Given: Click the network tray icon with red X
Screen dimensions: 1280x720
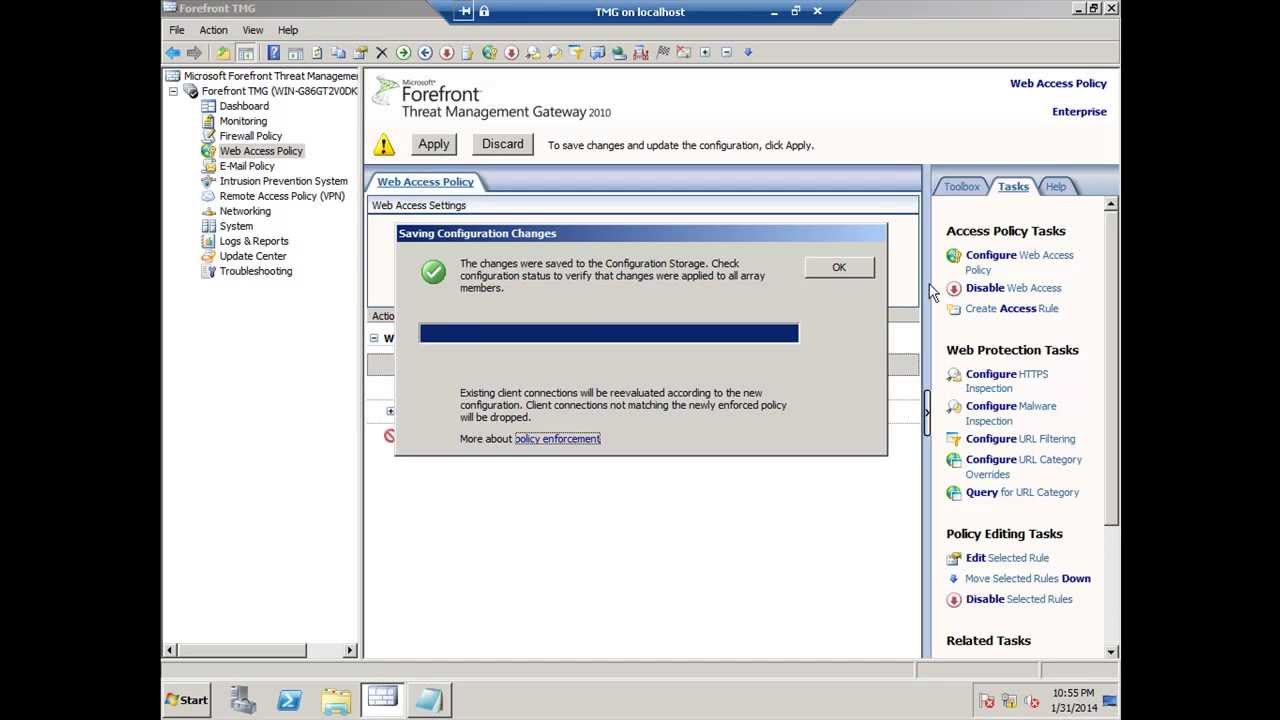Looking at the screenshot, I should [987, 701].
